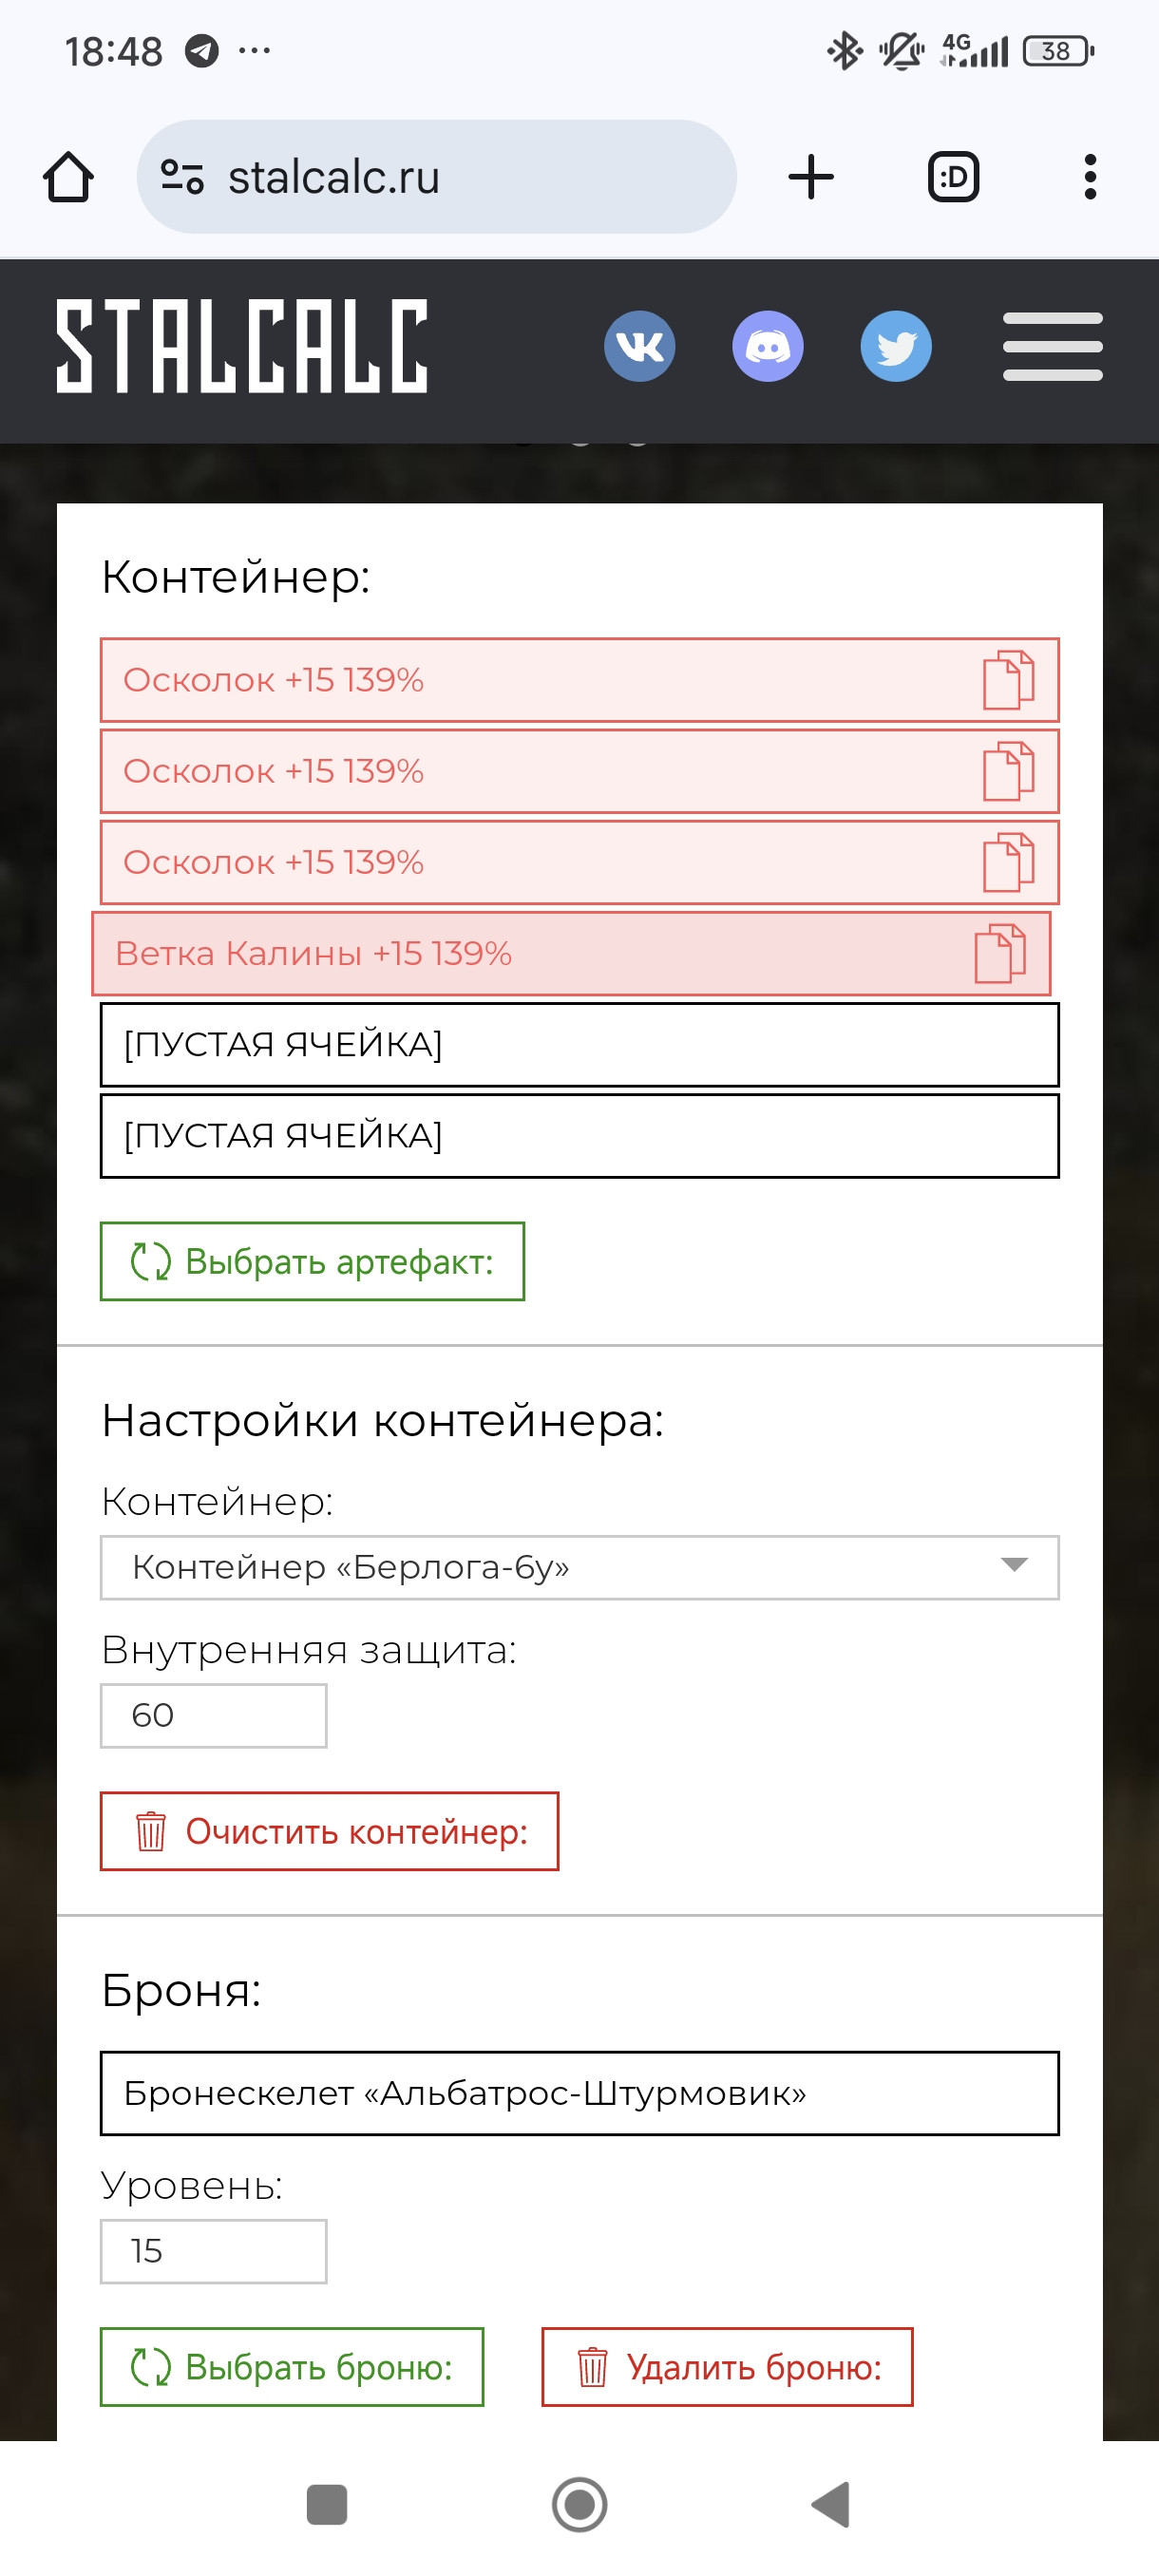Select the first empty cell slot

(579, 1044)
